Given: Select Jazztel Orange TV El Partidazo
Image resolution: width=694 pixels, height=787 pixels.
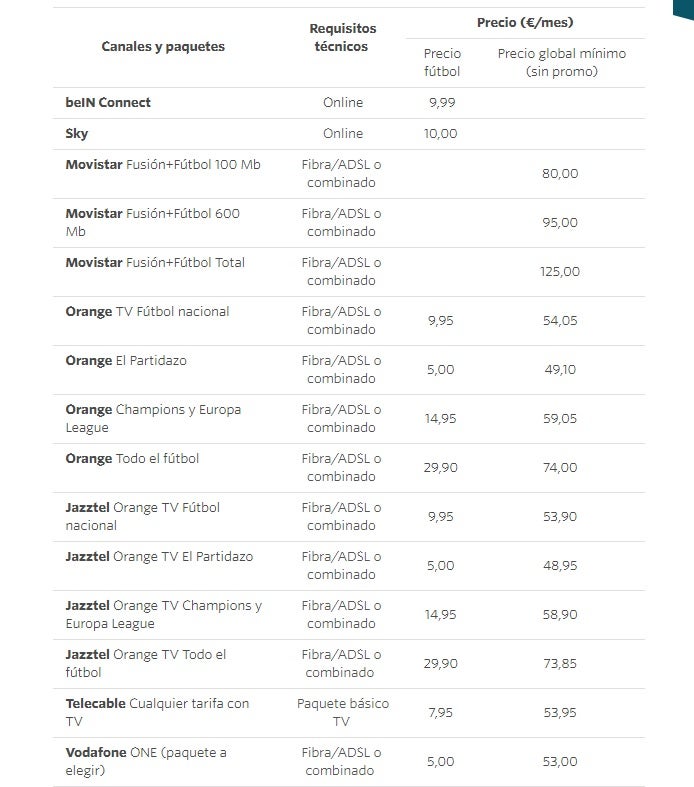Looking at the screenshot, I should point(159,557).
